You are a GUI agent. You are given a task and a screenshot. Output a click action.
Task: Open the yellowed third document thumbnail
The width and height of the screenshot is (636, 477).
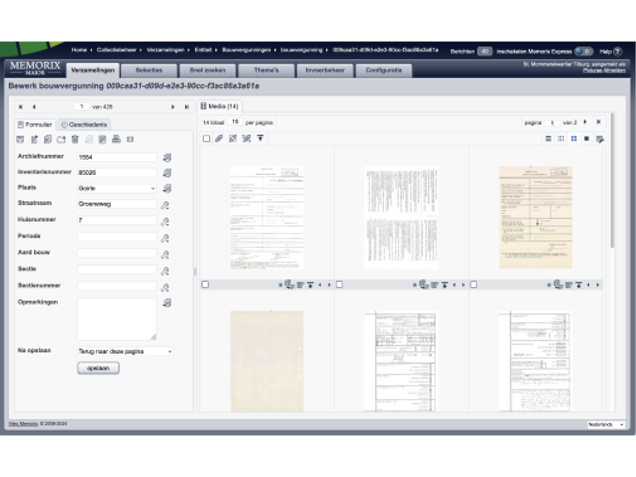tap(535, 217)
